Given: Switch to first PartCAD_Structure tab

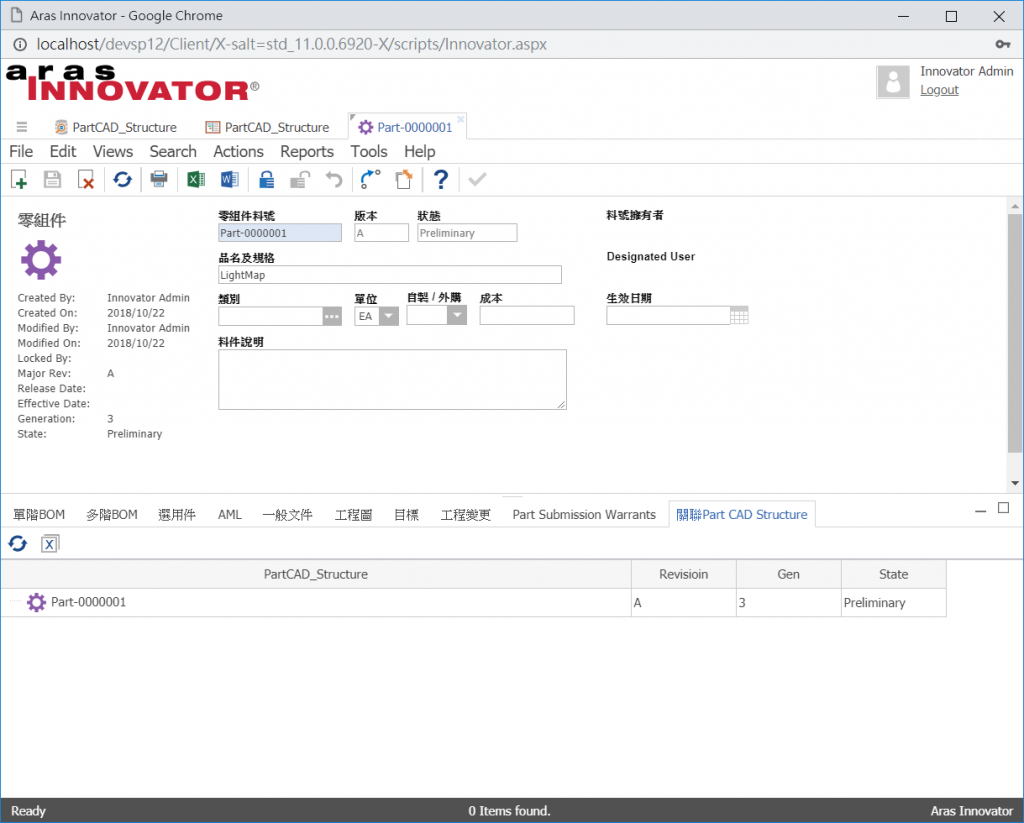Looking at the screenshot, I should tap(116, 127).
